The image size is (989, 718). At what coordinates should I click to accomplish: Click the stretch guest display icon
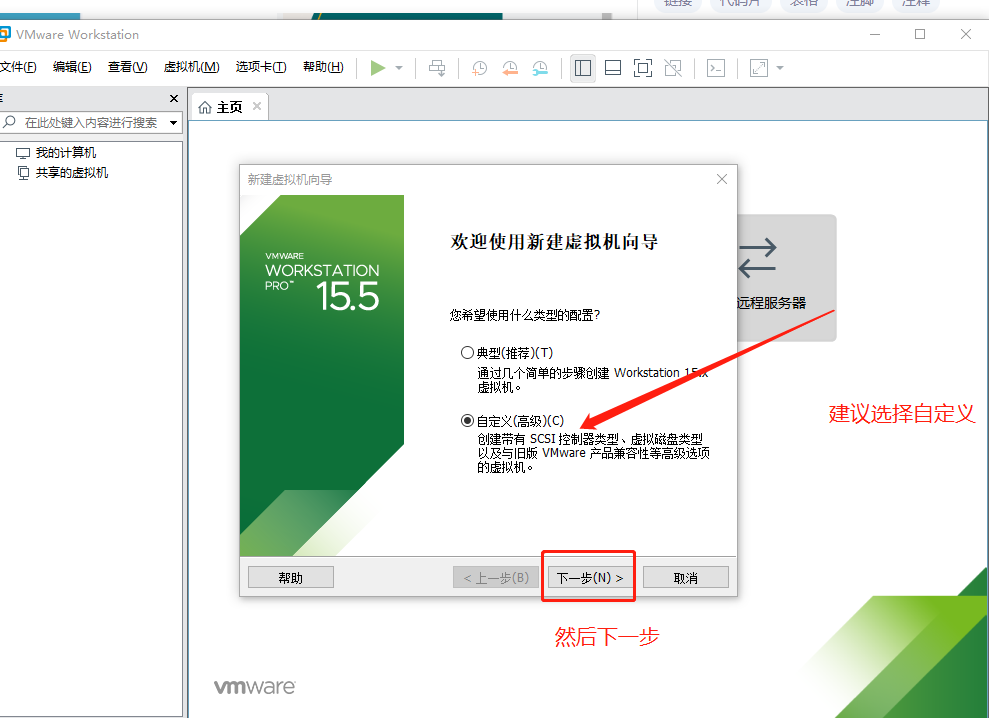click(759, 68)
